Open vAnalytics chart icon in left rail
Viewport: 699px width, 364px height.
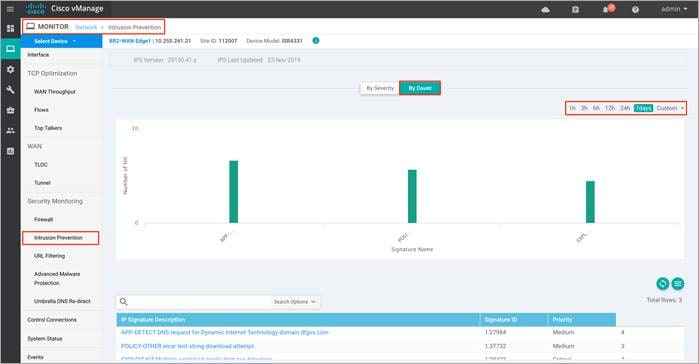tap(10, 151)
